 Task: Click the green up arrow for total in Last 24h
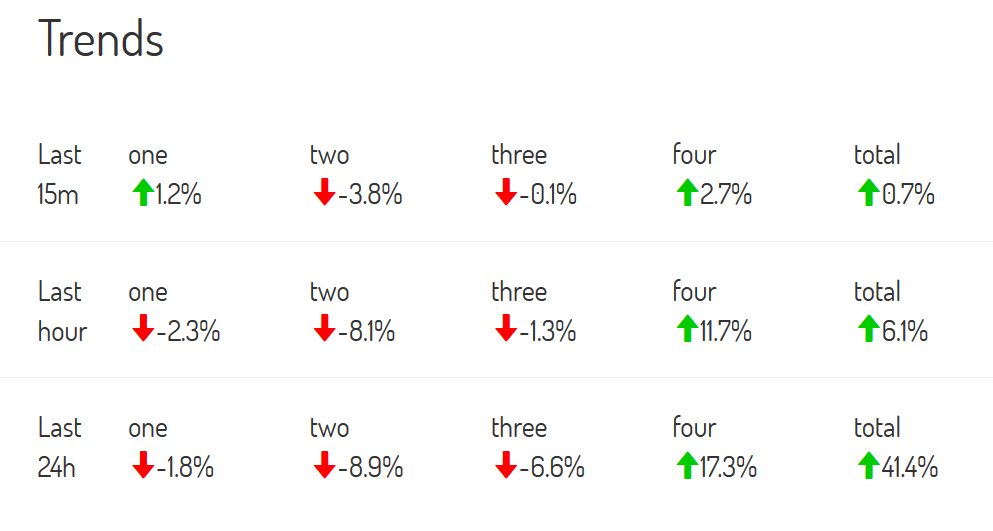tap(868, 465)
